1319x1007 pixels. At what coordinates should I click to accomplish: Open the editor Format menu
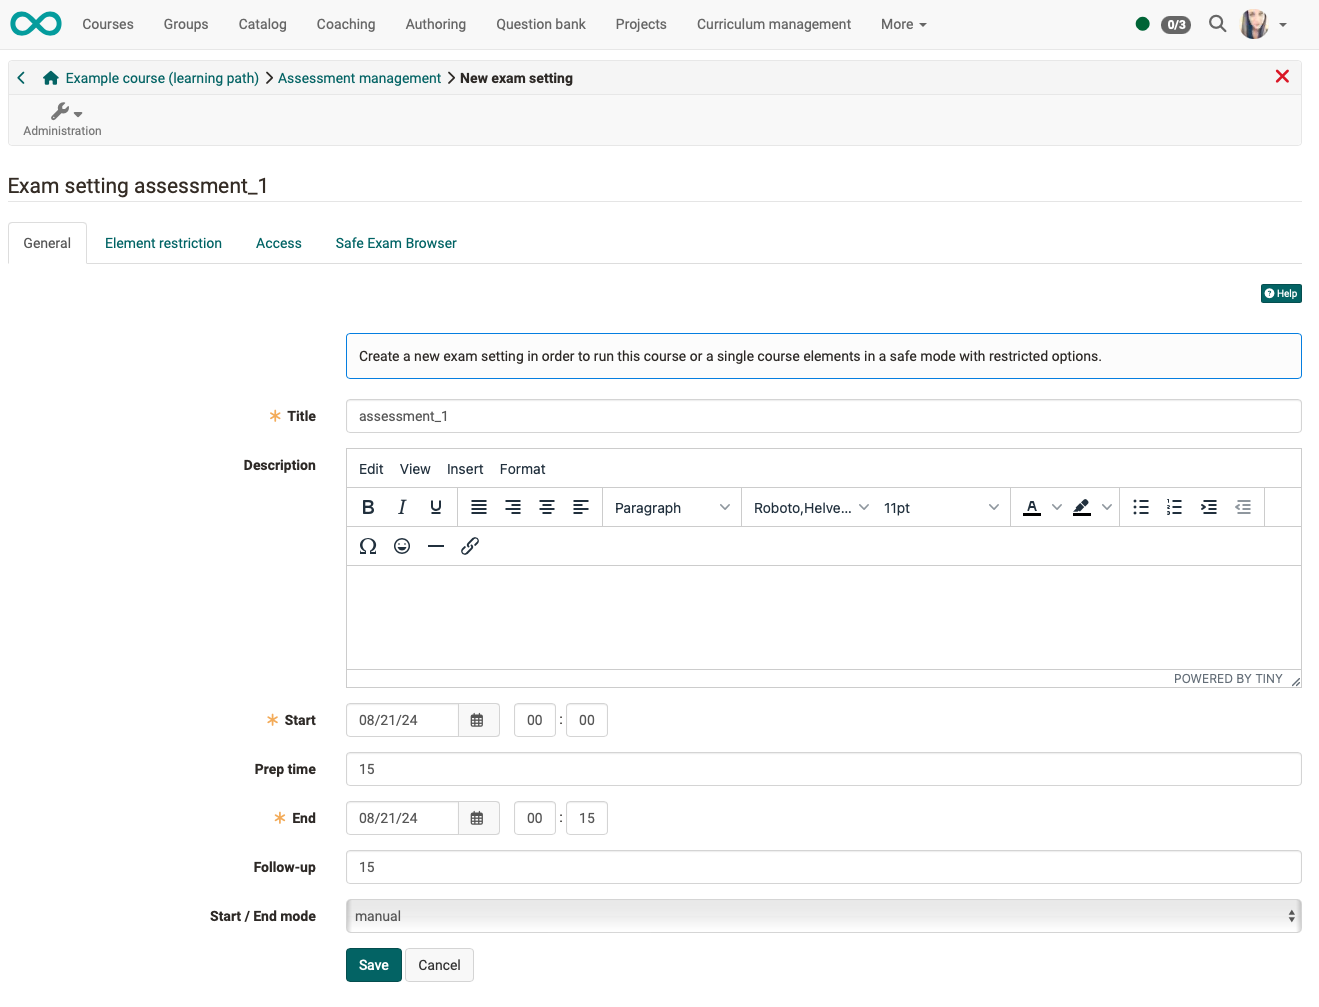[523, 469]
